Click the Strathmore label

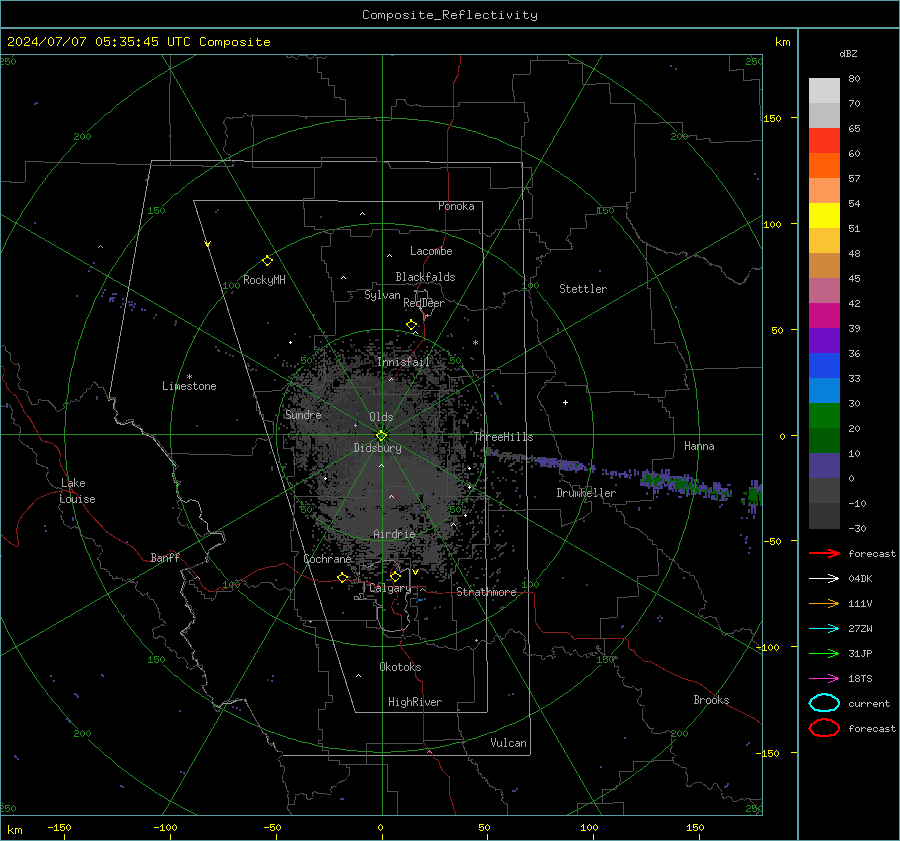(487, 592)
